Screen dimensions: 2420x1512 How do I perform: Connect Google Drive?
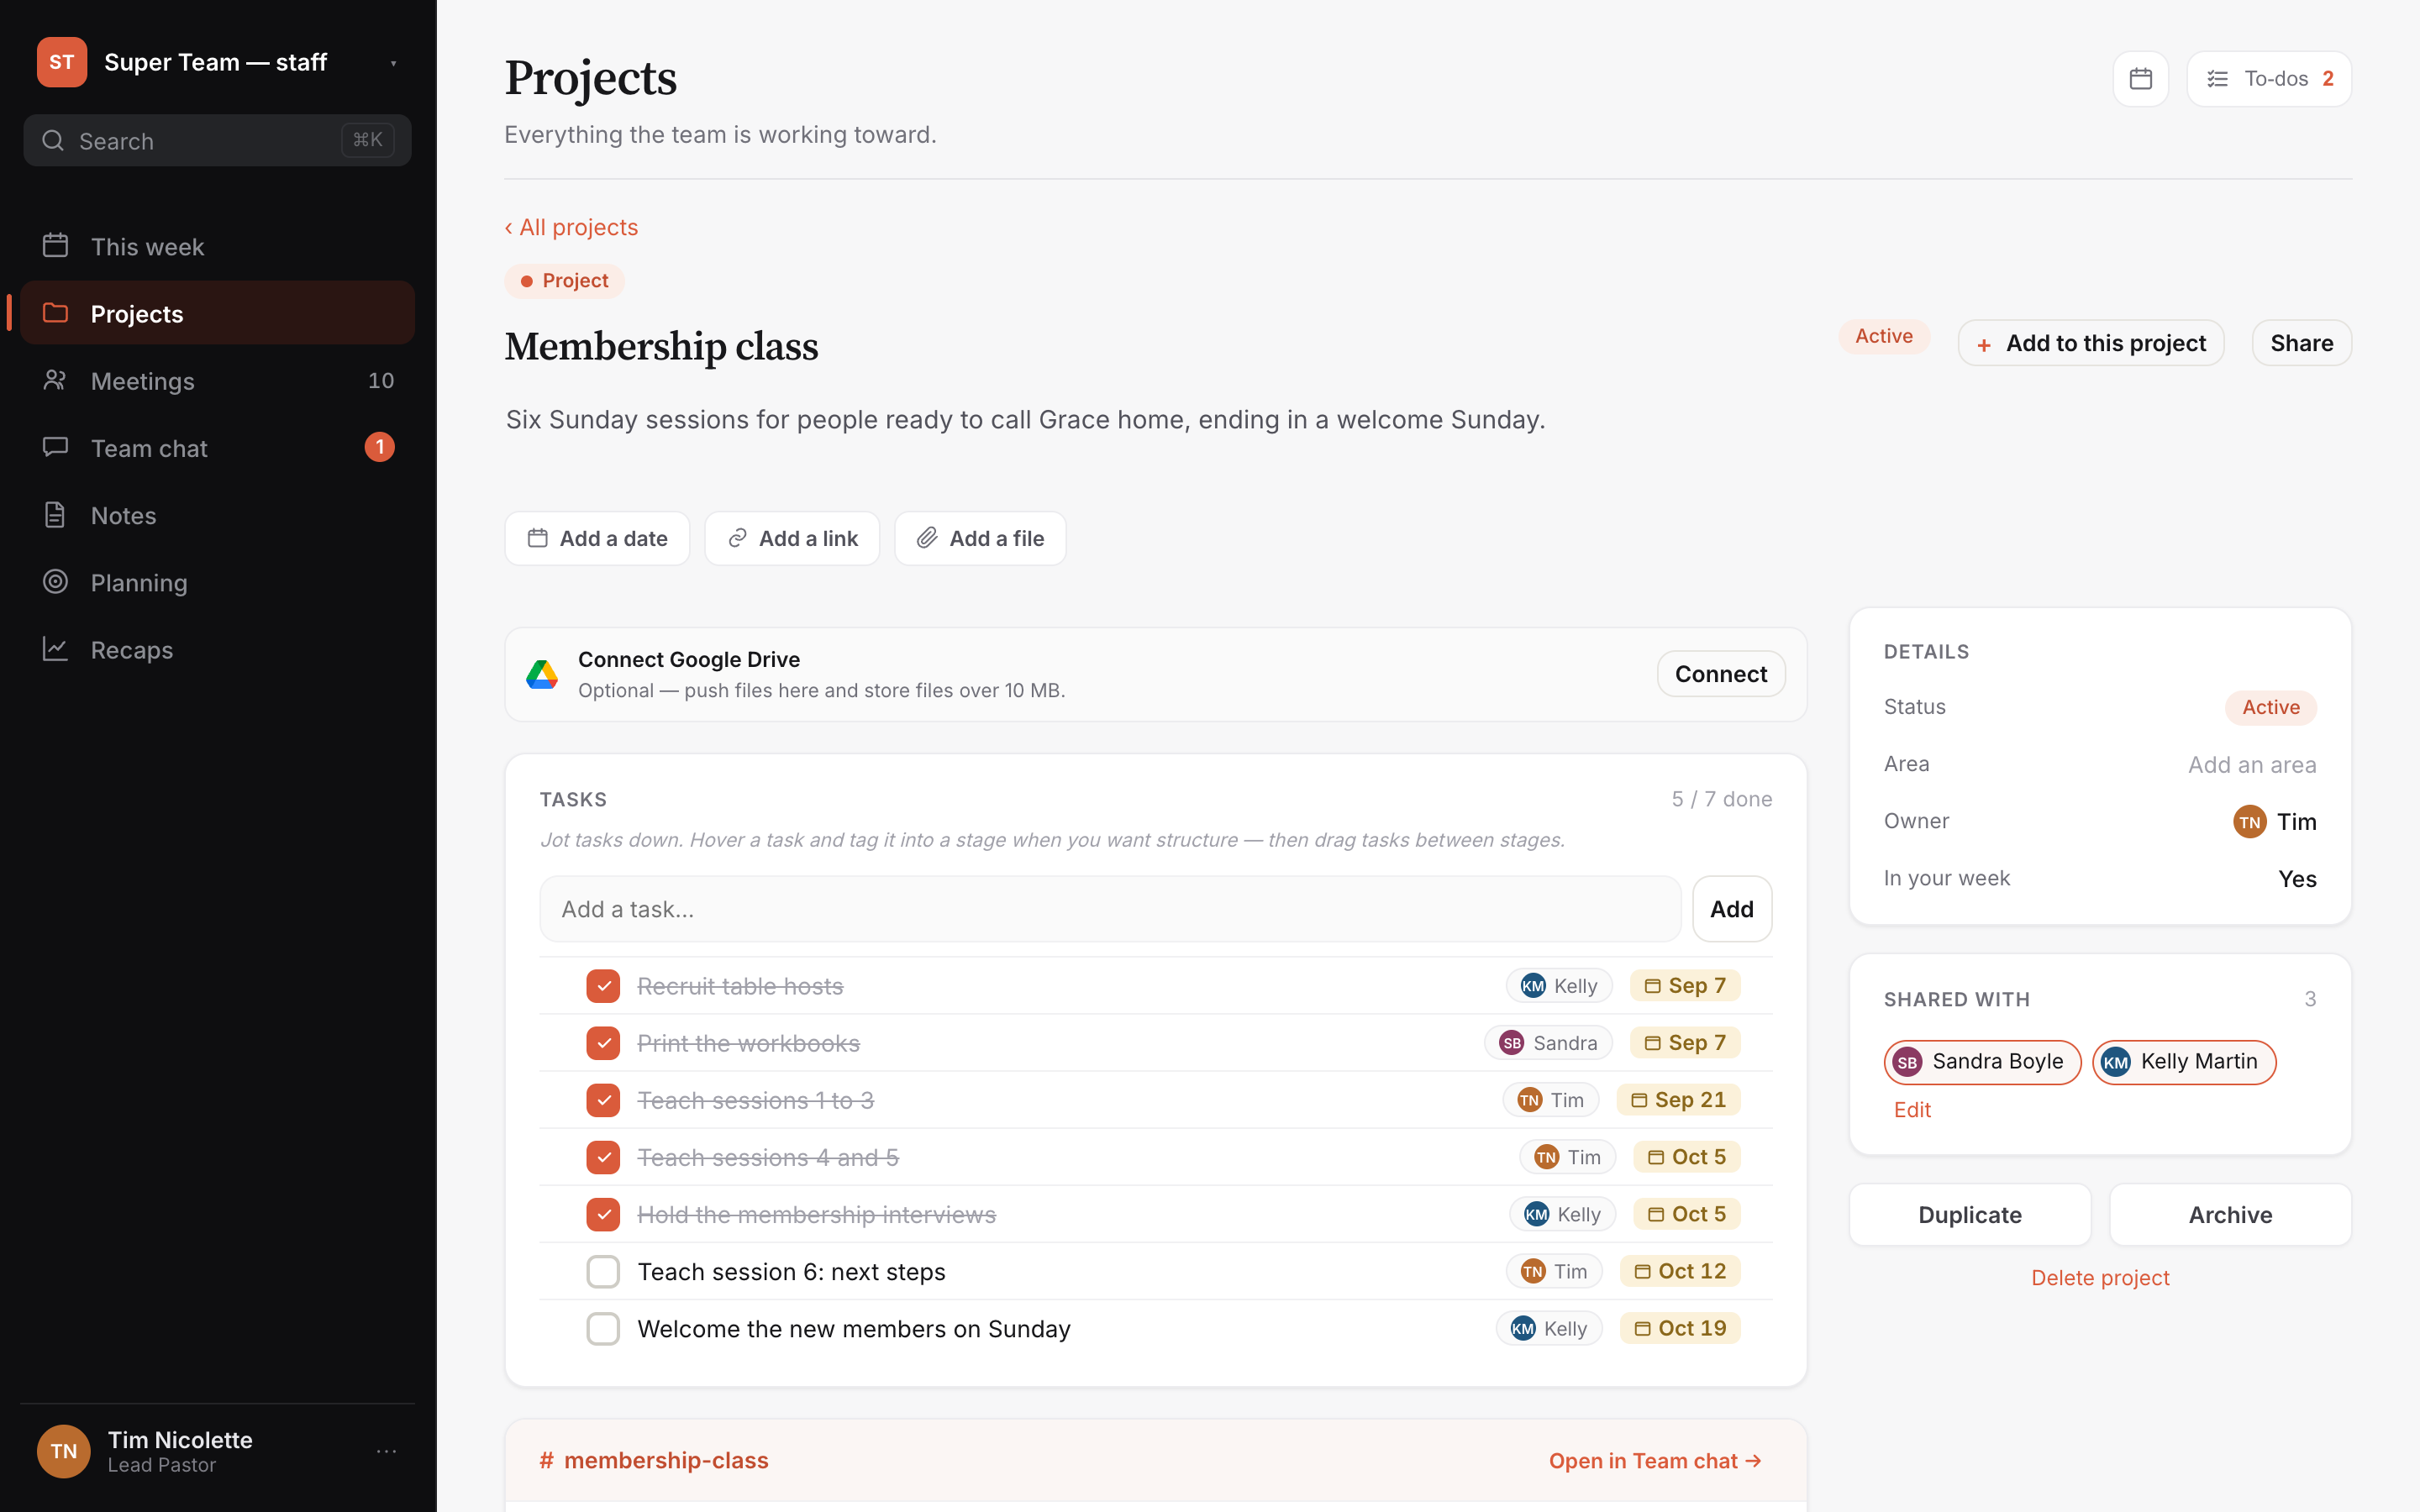click(x=1720, y=674)
